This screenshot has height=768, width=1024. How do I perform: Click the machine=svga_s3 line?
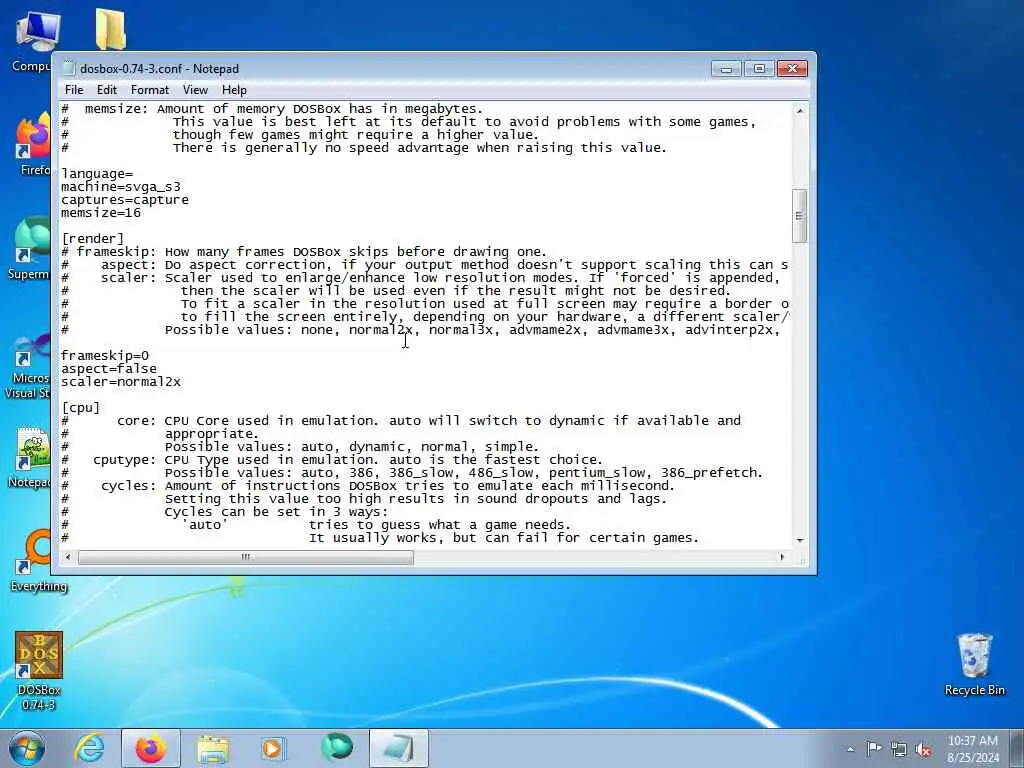tap(121, 187)
